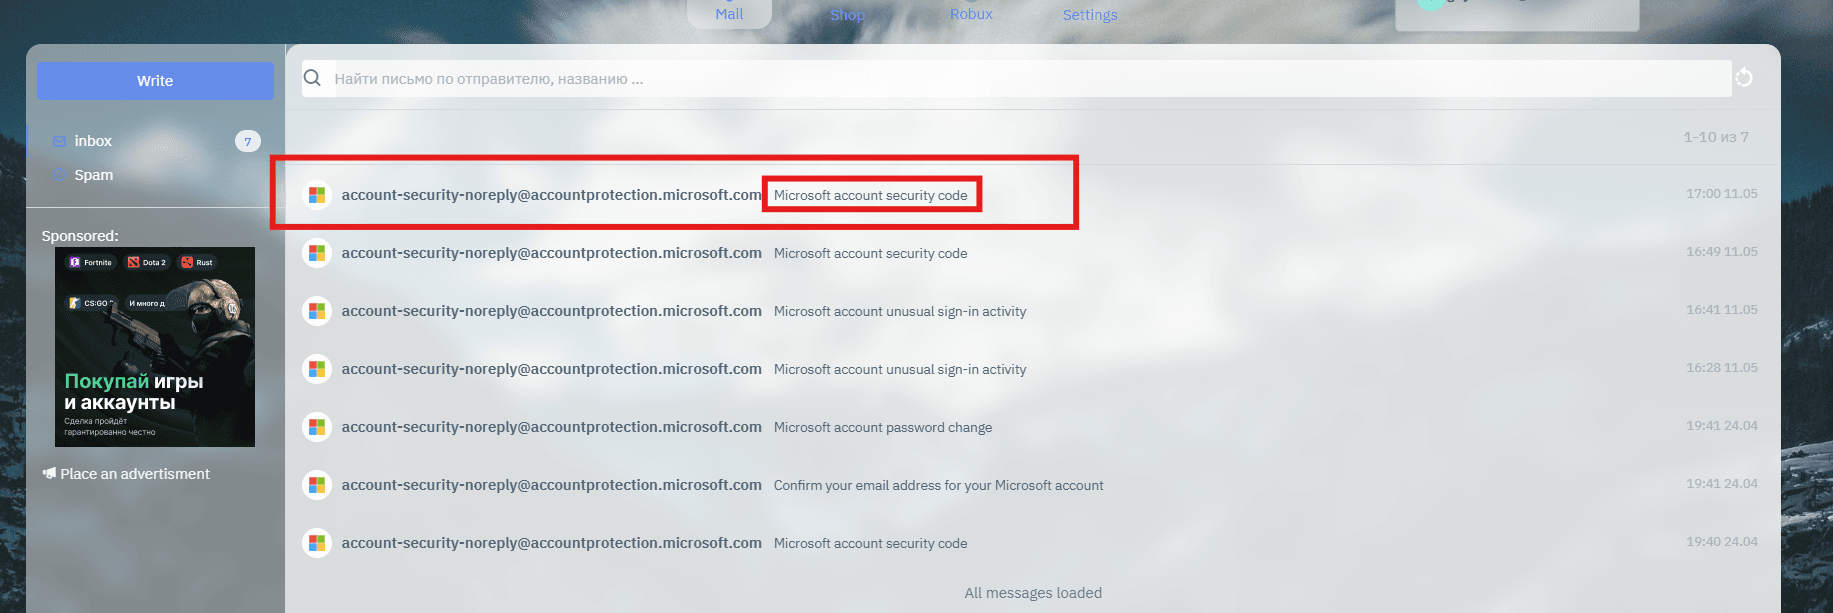Open security code email from 16:49 11.05
Screen dimensions: 1833x613
[x=1033, y=253]
